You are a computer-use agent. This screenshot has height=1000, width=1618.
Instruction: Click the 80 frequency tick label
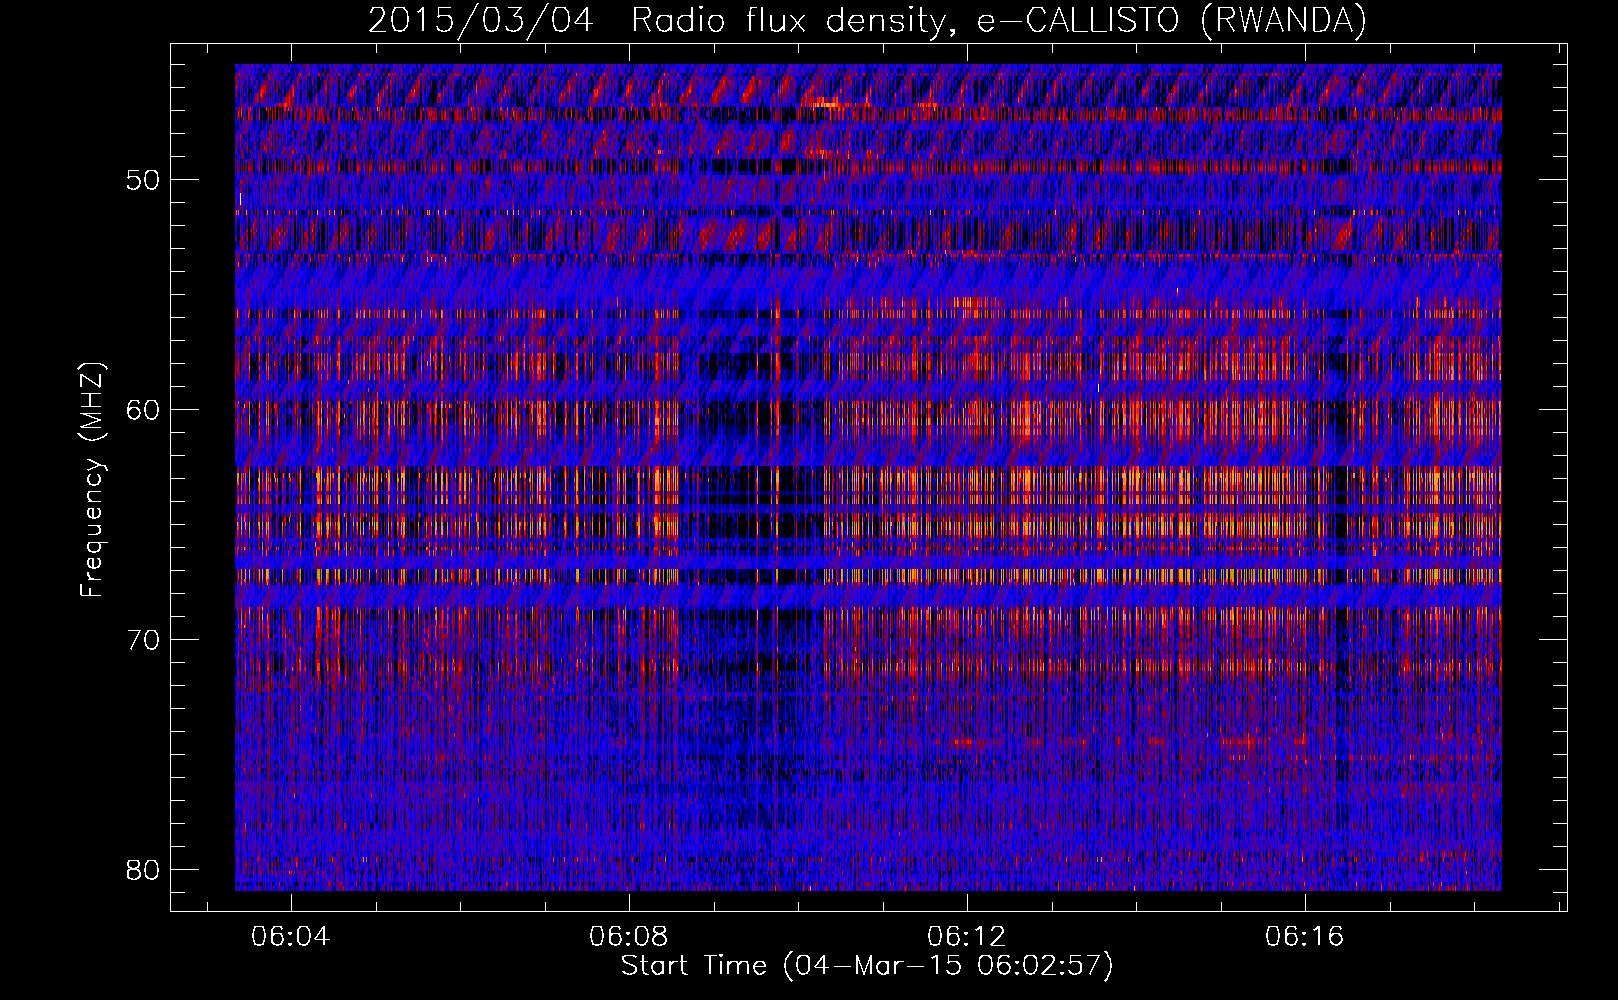click(143, 870)
